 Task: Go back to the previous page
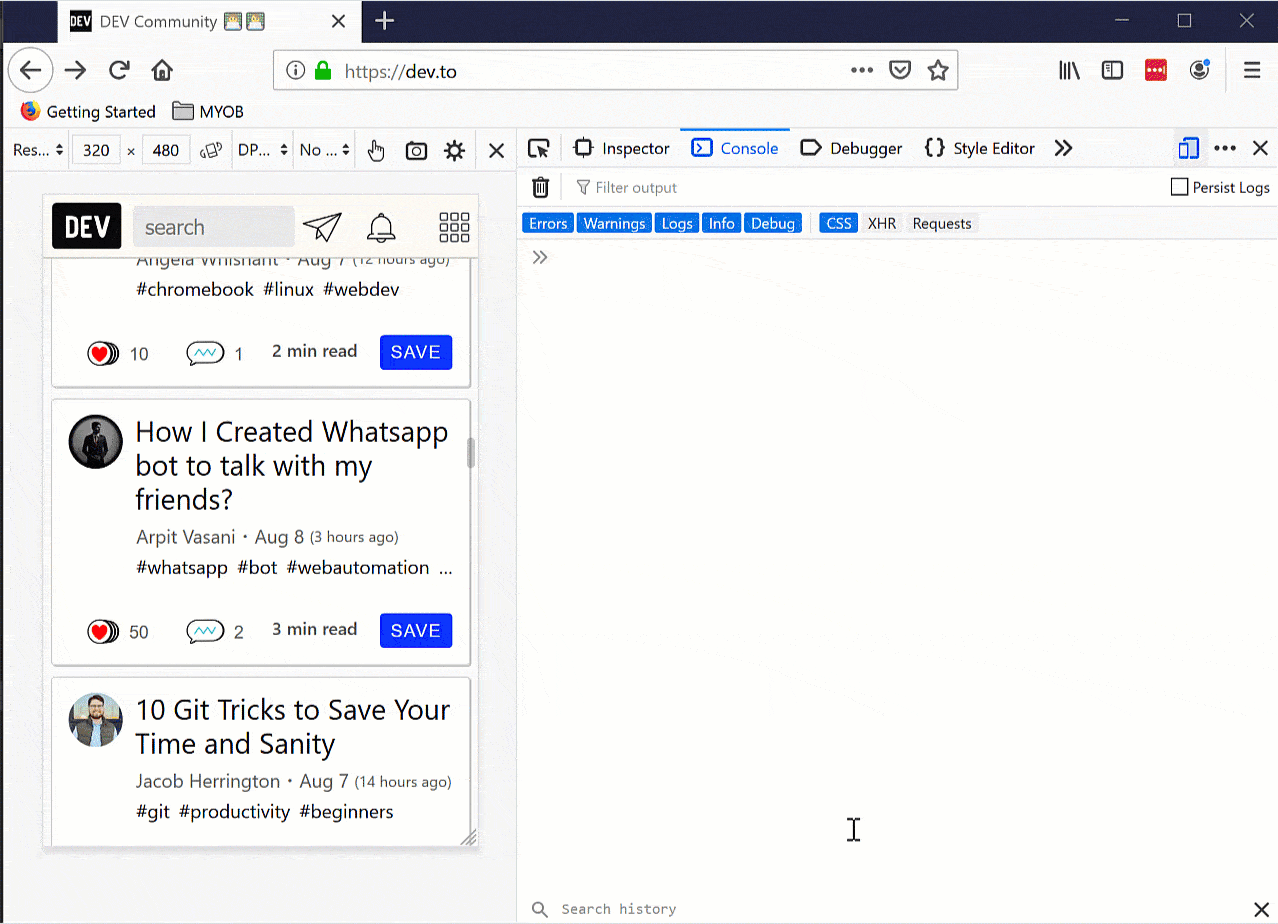(31, 70)
